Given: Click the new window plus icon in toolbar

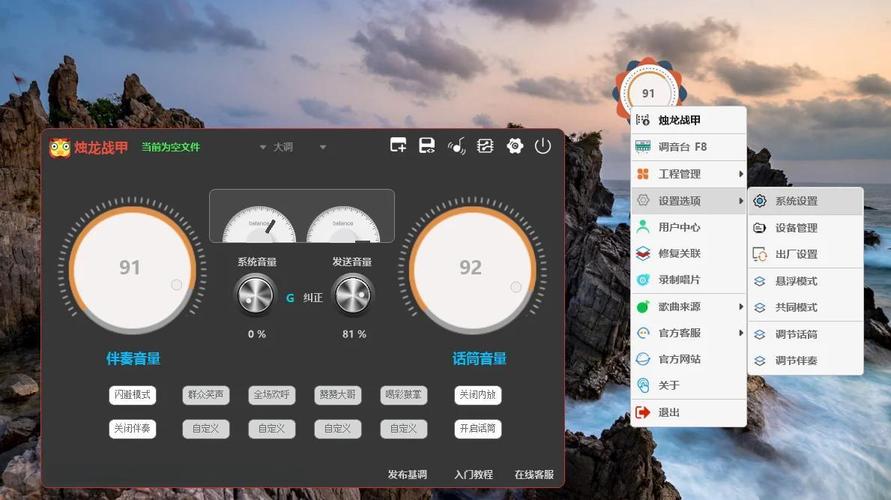Looking at the screenshot, I should pyautogui.click(x=398, y=145).
